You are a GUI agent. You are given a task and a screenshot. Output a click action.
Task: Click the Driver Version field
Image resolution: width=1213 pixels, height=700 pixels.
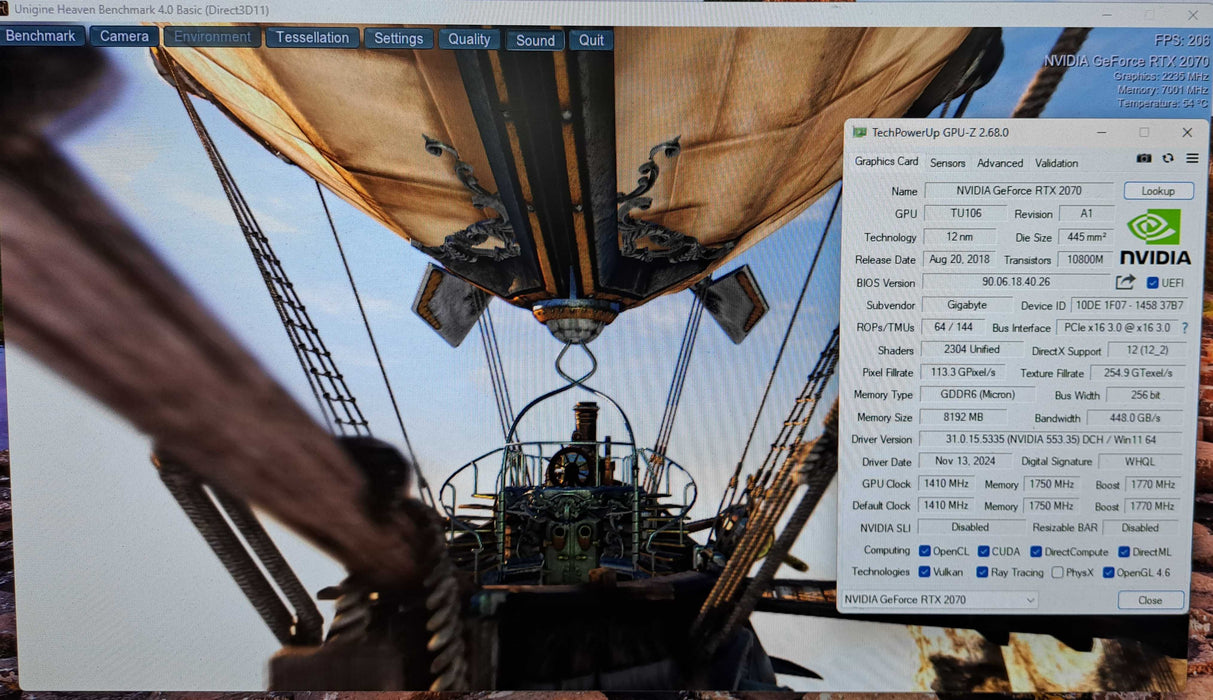pos(1050,440)
